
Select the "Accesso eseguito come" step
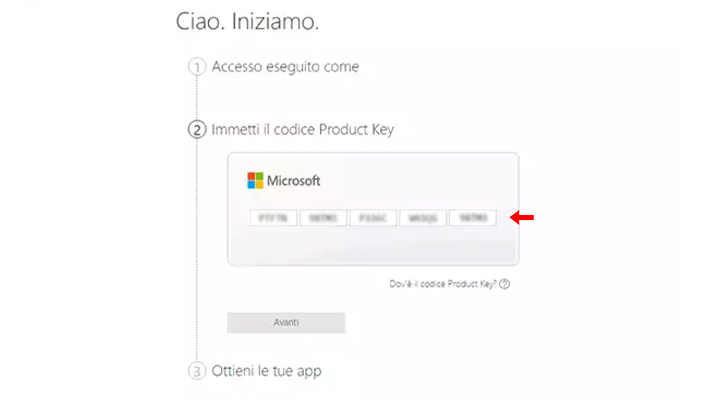[285, 67]
